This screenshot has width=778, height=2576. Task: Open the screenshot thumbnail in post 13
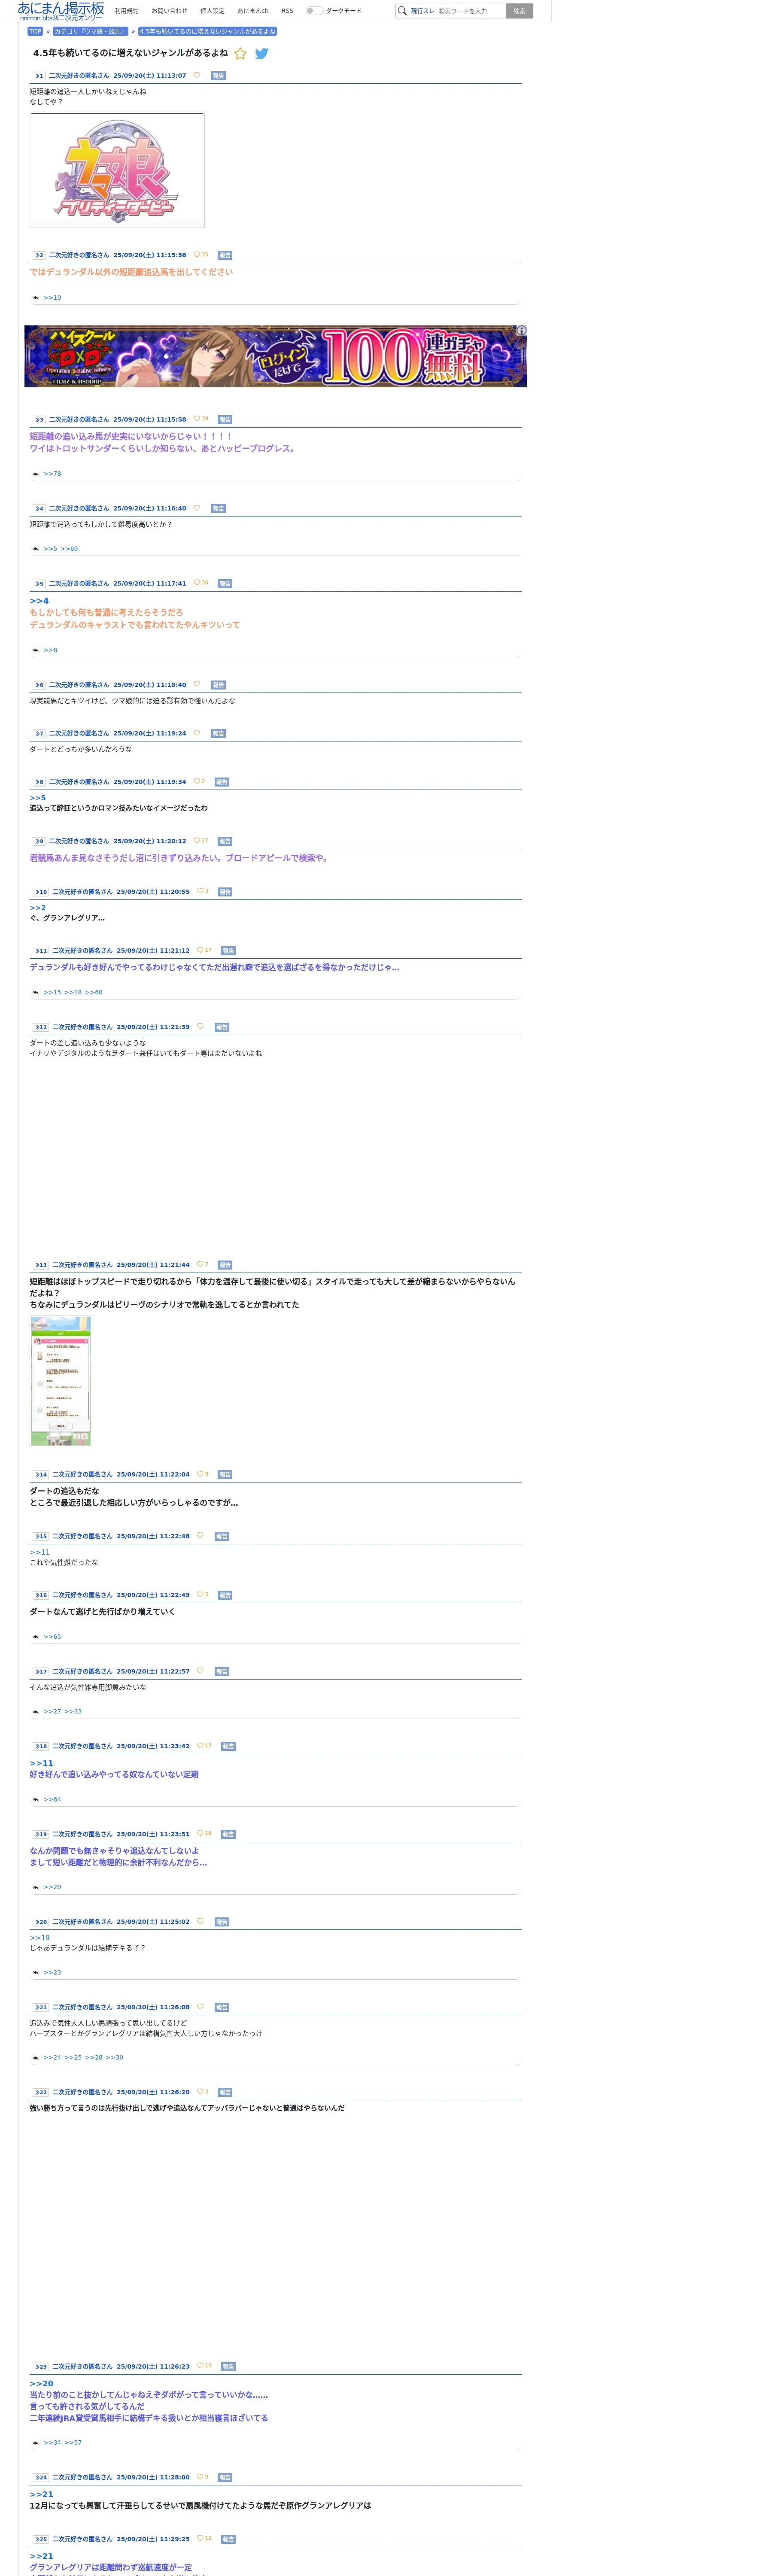pyautogui.click(x=61, y=1381)
